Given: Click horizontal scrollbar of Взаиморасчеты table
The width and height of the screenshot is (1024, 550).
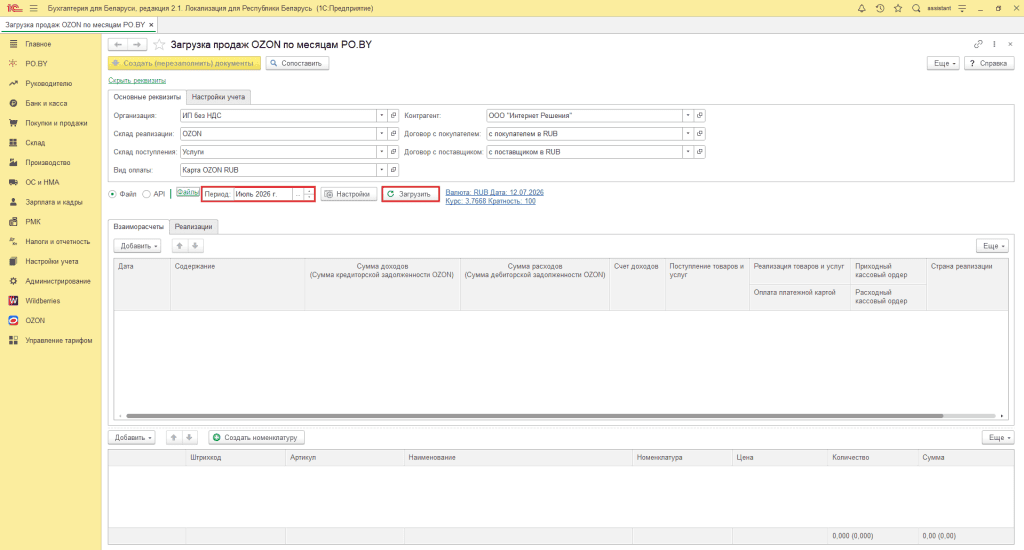Looking at the screenshot, I should coord(534,415).
